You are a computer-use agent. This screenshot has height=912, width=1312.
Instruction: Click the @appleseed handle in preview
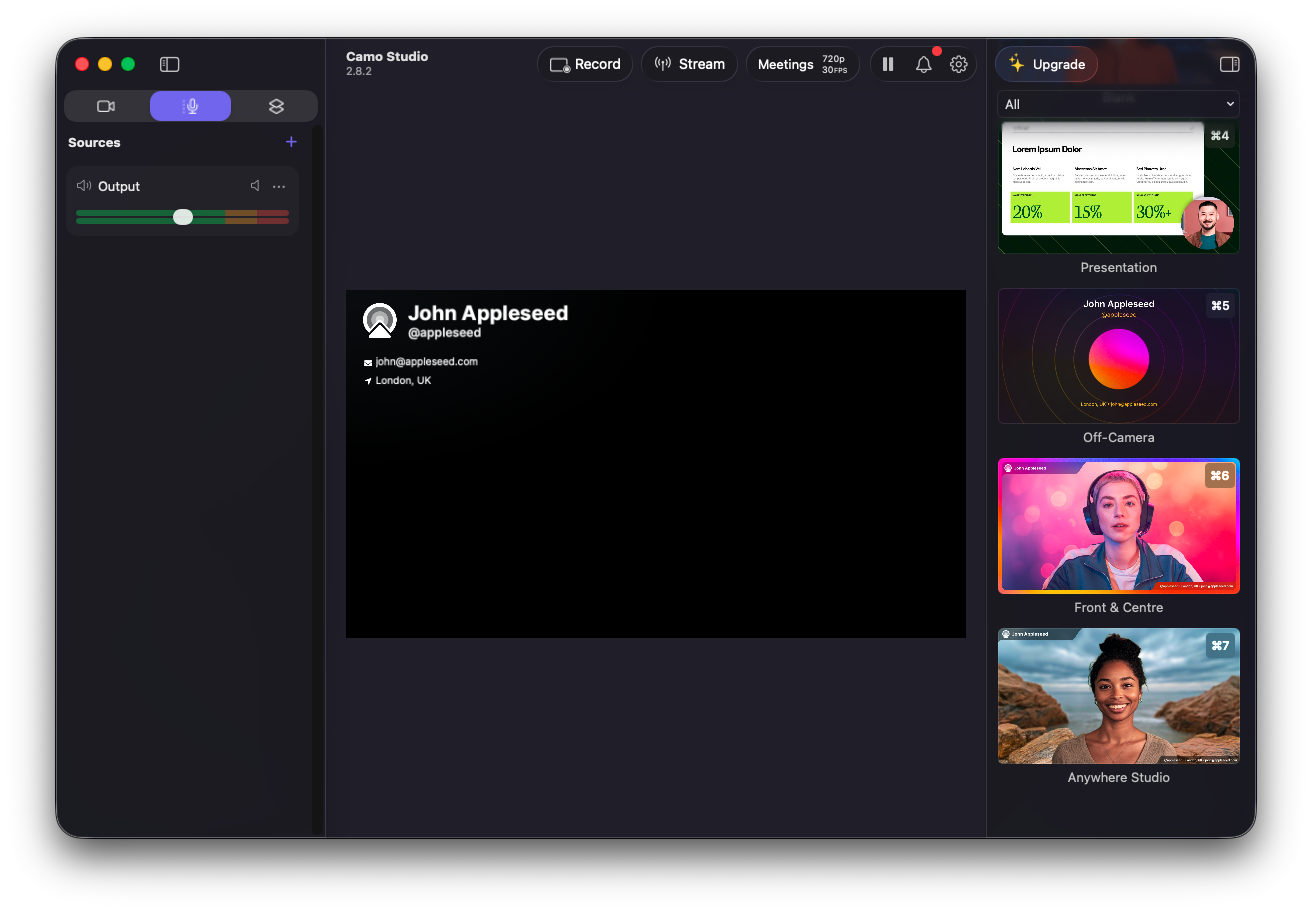click(444, 333)
